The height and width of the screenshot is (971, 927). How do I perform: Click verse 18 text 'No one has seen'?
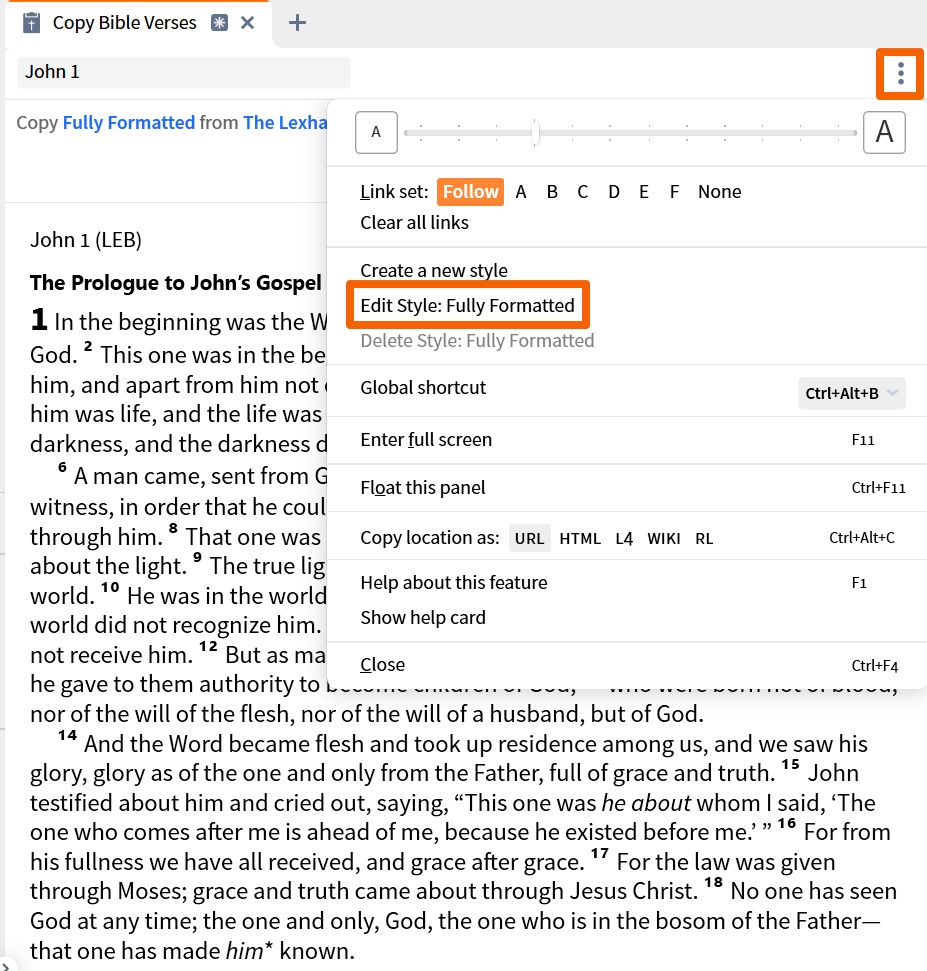814,891
